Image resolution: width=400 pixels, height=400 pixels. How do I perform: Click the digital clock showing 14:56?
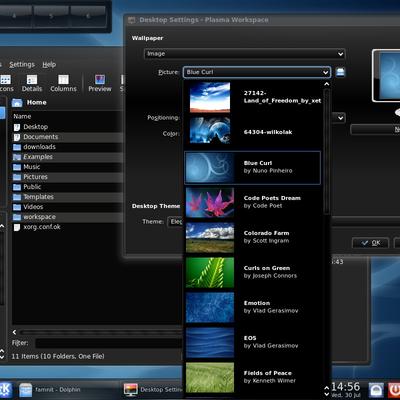pos(346,387)
